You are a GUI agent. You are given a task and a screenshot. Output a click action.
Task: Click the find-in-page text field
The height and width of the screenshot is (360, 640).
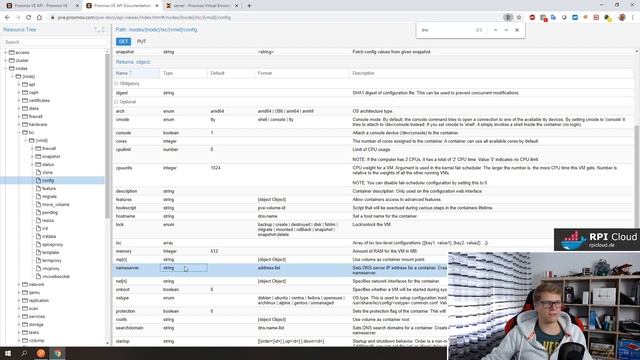pyautogui.click(x=445, y=30)
